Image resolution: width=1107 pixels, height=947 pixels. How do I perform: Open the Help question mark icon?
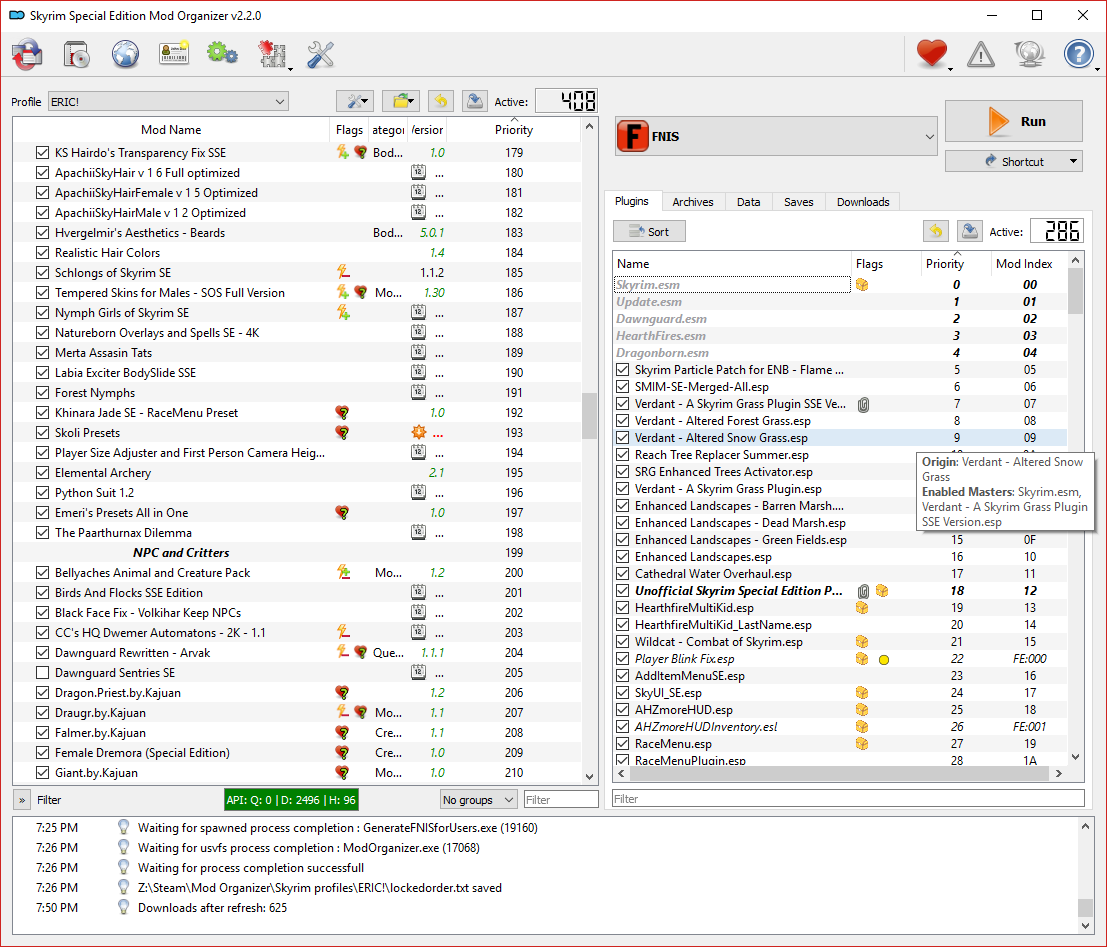coord(1078,54)
